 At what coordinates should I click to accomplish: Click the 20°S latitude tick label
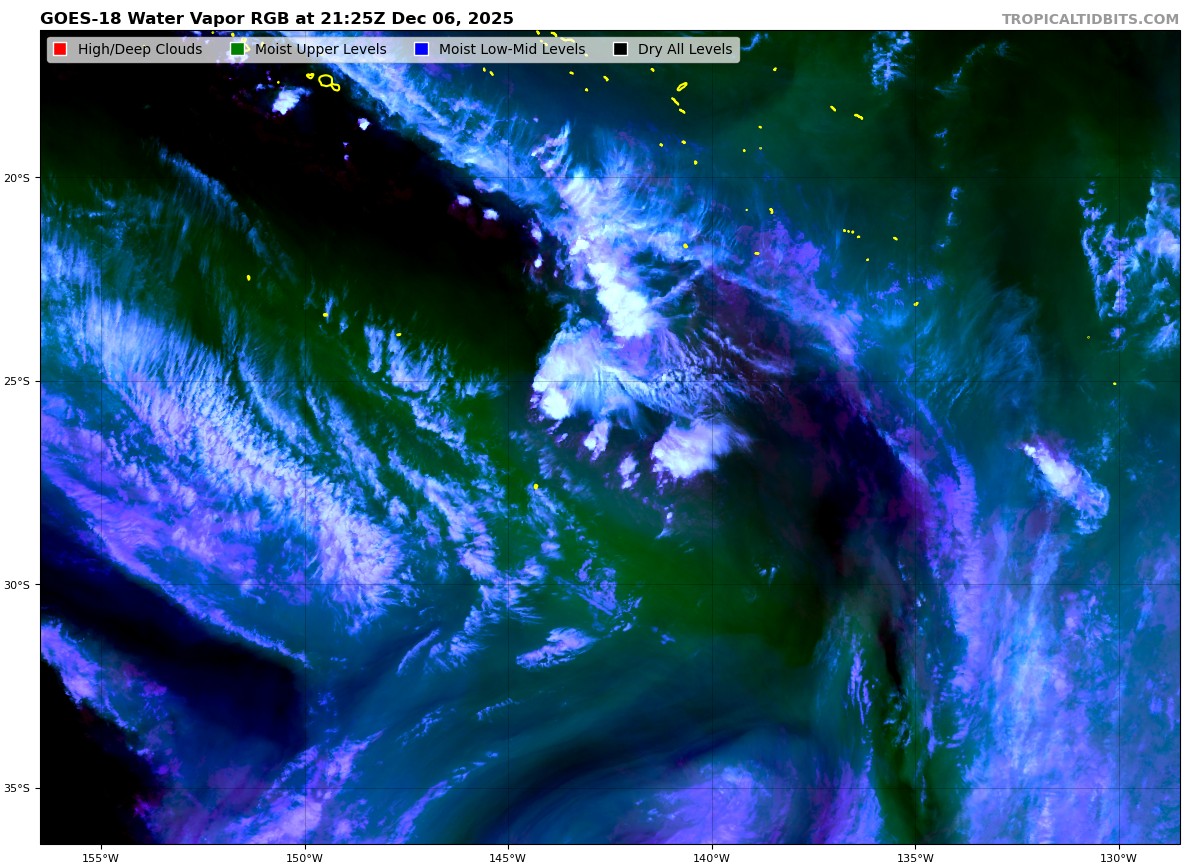point(17,178)
